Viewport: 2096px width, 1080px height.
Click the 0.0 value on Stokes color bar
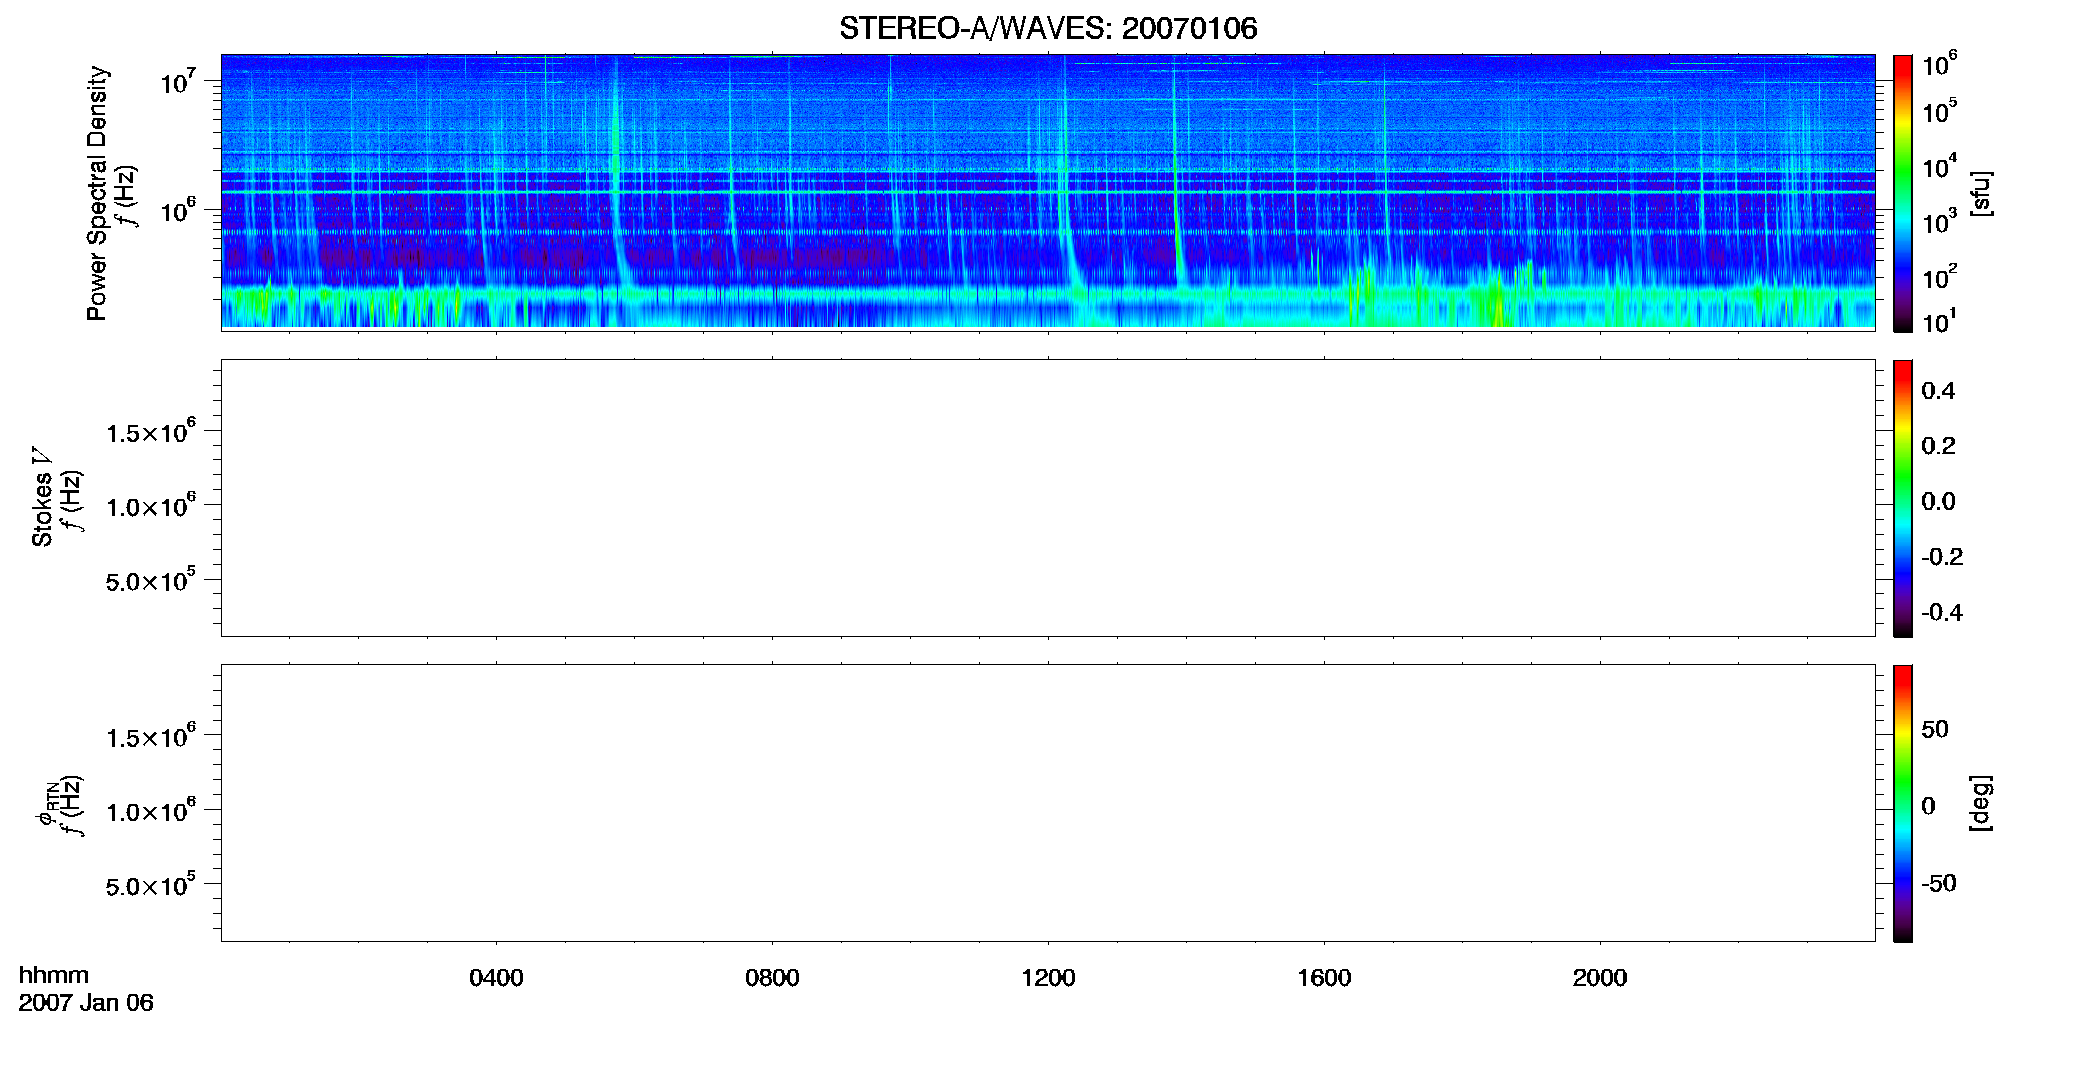(1938, 501)
